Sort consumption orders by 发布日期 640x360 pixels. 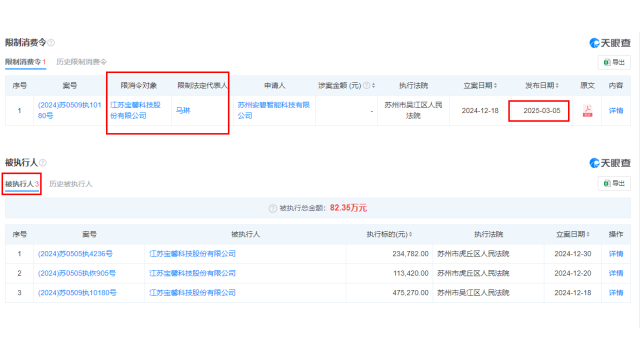tap(557, 85)
